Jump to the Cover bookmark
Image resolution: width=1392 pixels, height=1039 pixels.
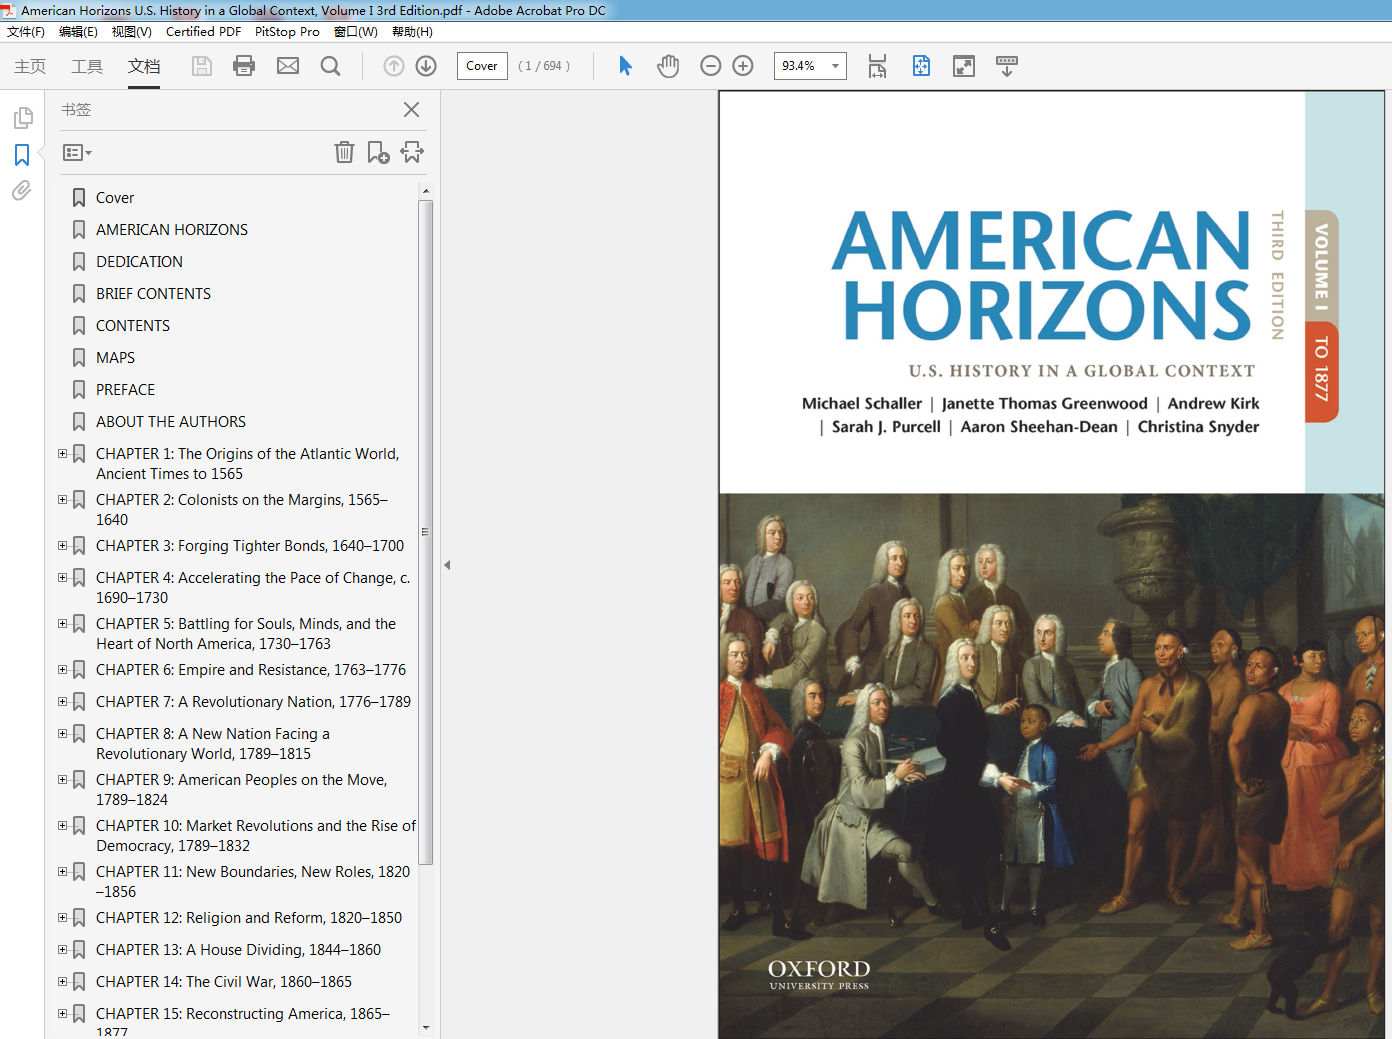click(115, 198)
